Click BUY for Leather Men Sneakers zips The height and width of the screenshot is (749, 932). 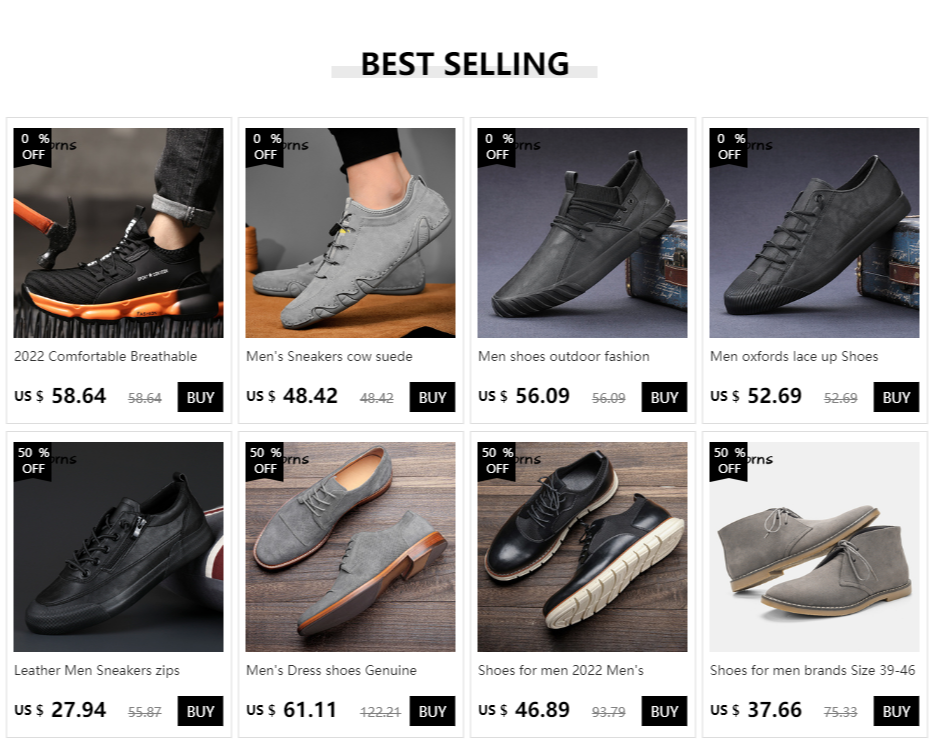[200, 711]
